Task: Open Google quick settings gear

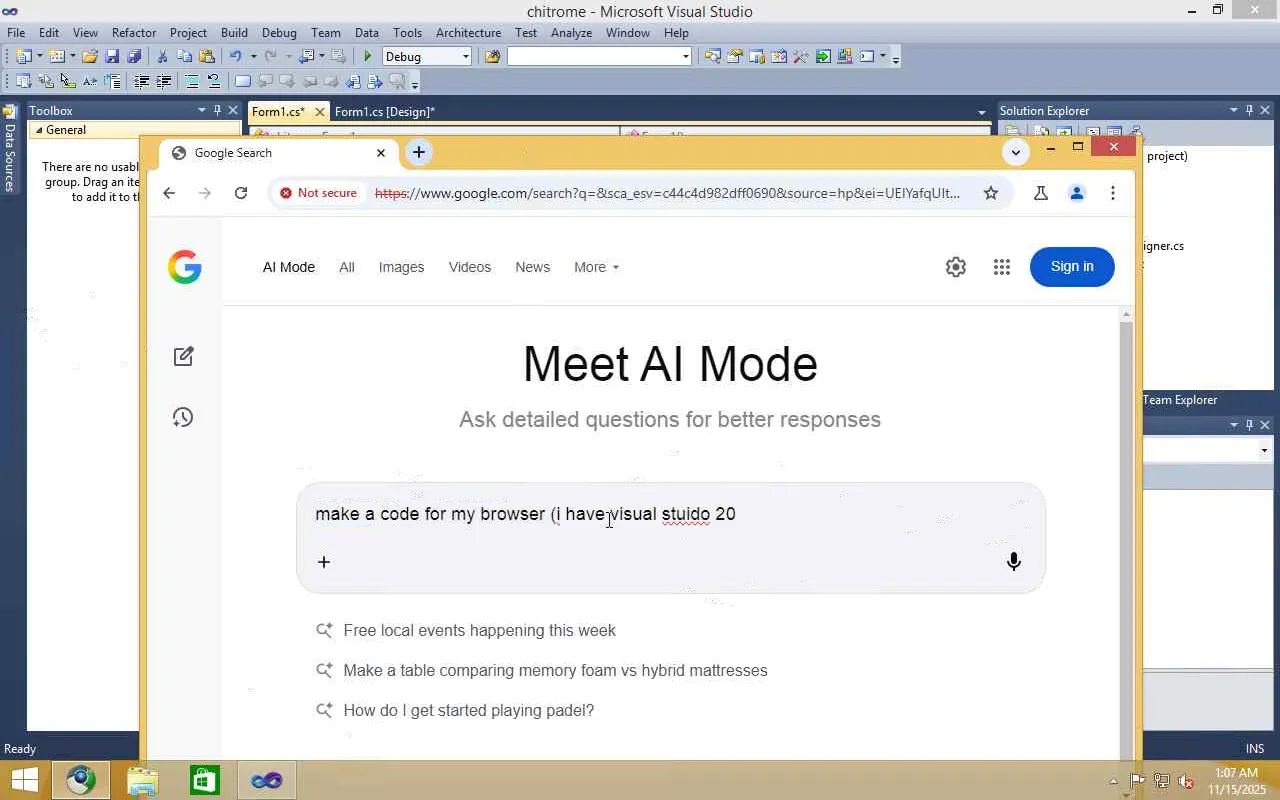Action: click(x=956, y=267)
